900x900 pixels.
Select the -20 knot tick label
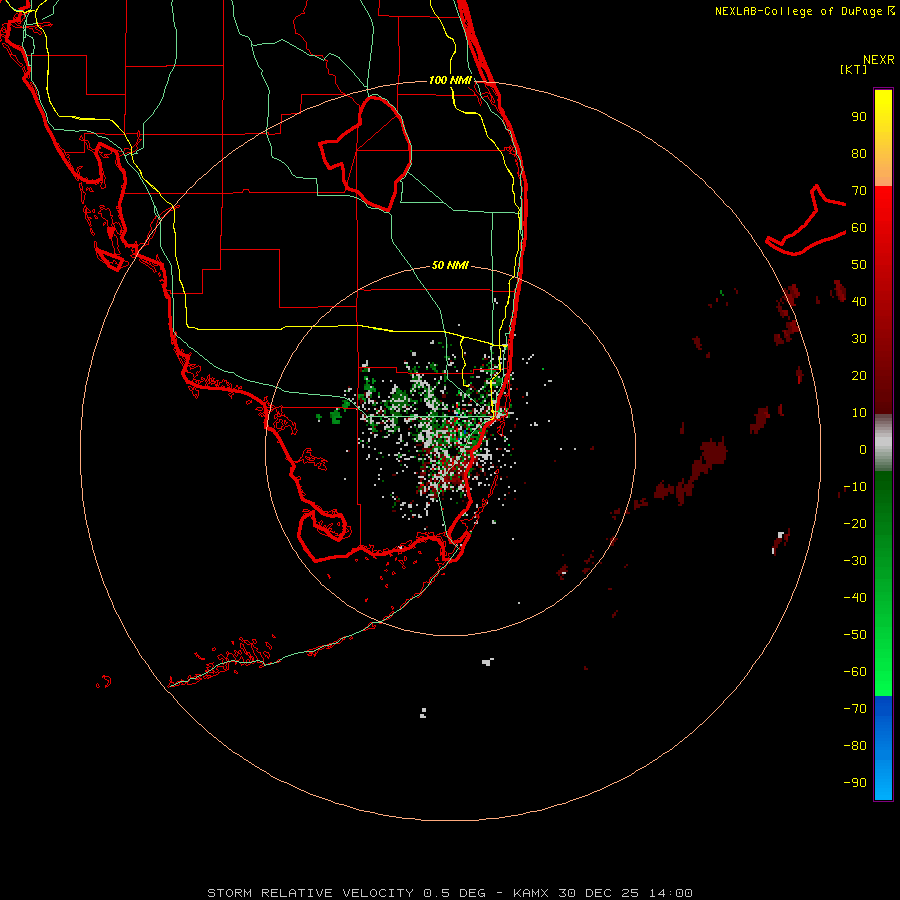click(x=855, y=524)
